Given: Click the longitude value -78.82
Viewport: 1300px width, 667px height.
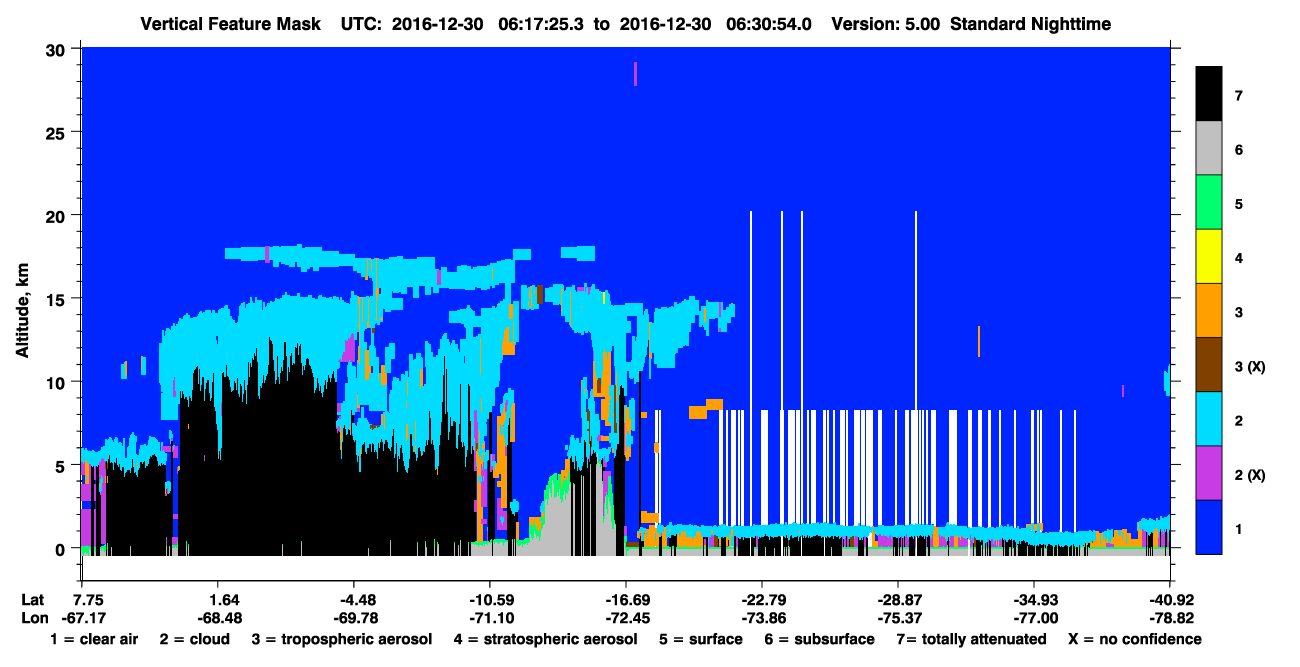Looking at the screenshot, I should pos(1170,618).
